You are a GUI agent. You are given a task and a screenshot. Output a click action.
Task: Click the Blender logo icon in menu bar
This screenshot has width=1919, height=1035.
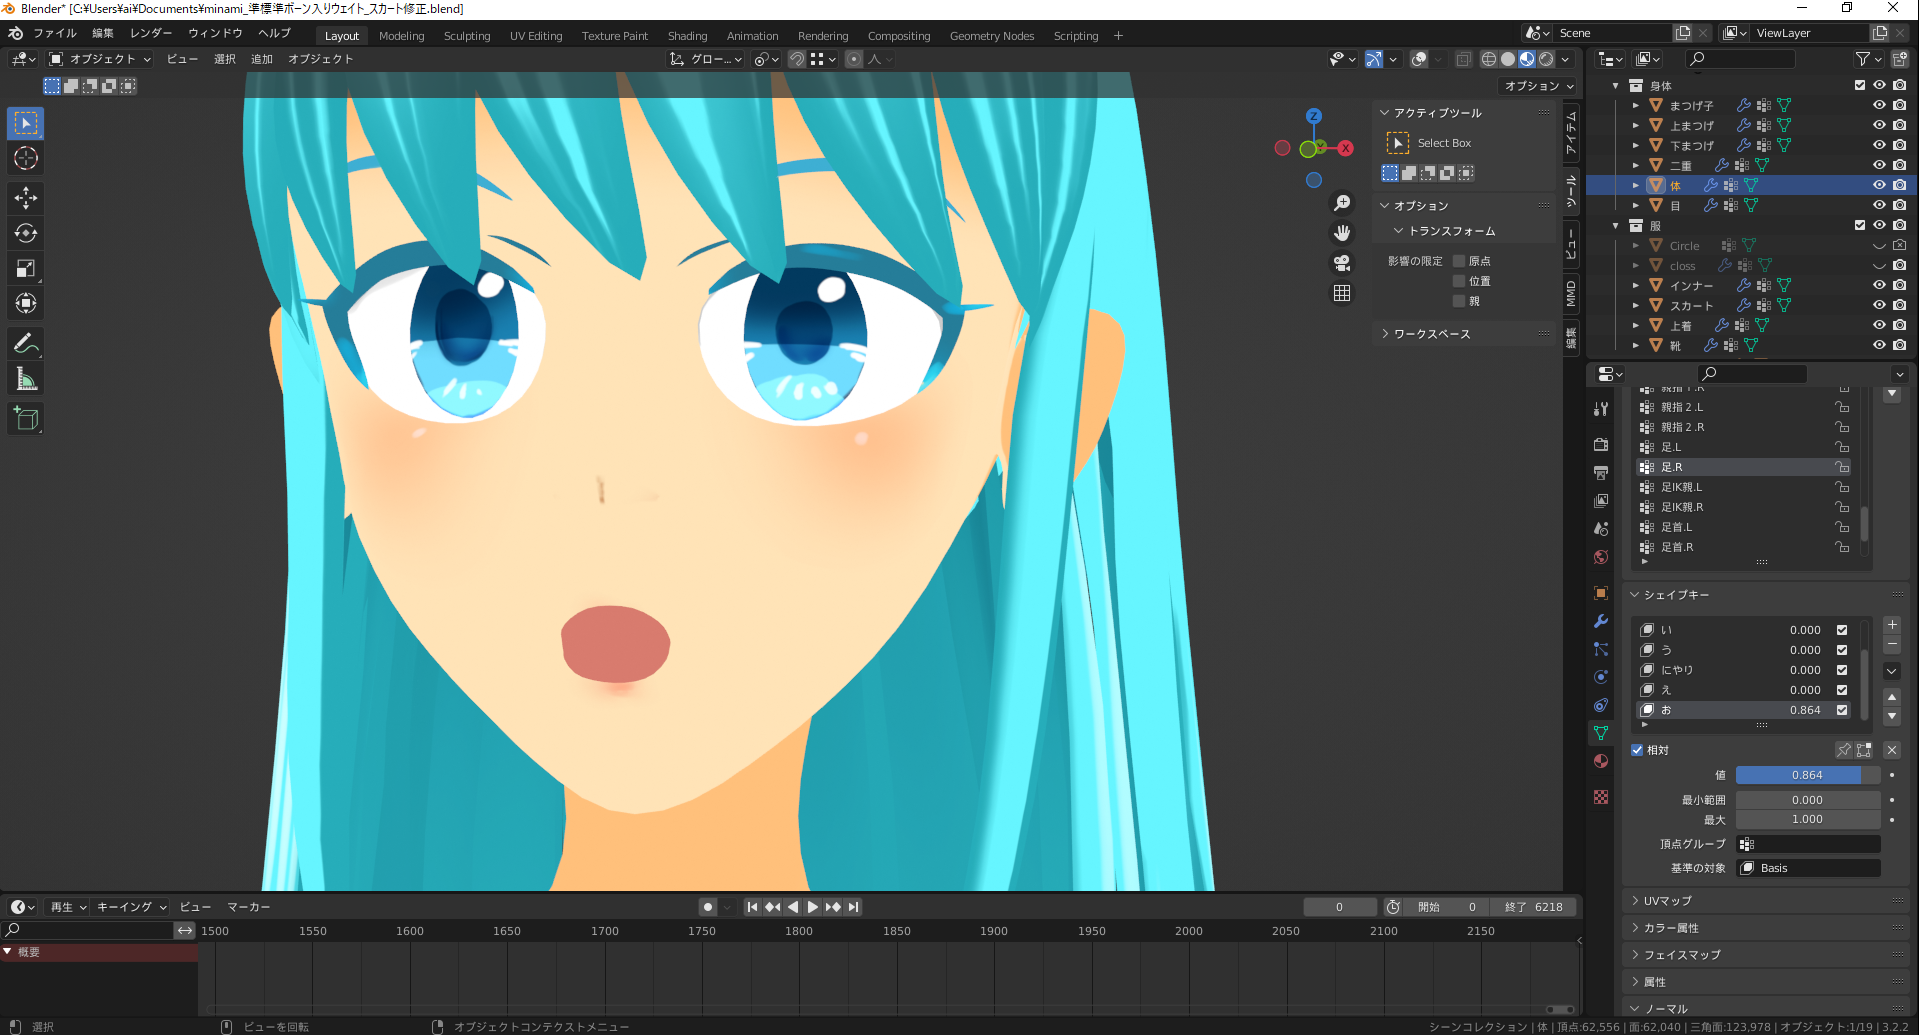[x=15, y=33]
